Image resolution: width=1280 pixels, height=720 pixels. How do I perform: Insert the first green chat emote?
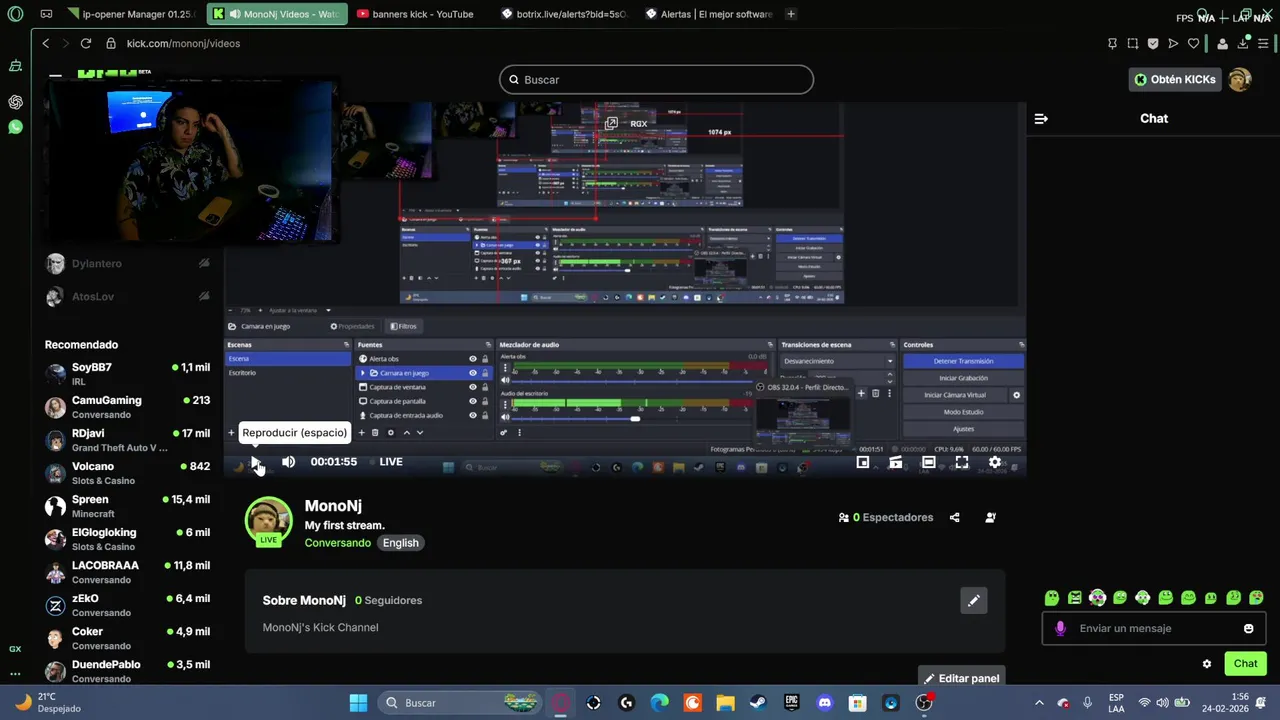1052,598
